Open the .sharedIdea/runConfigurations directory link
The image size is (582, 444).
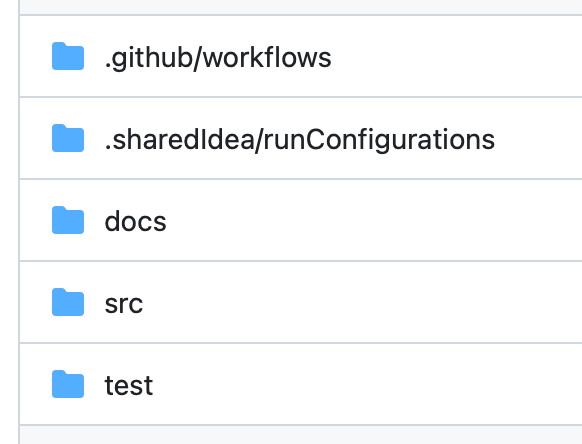pyautogui.click(x=300, y=140)
